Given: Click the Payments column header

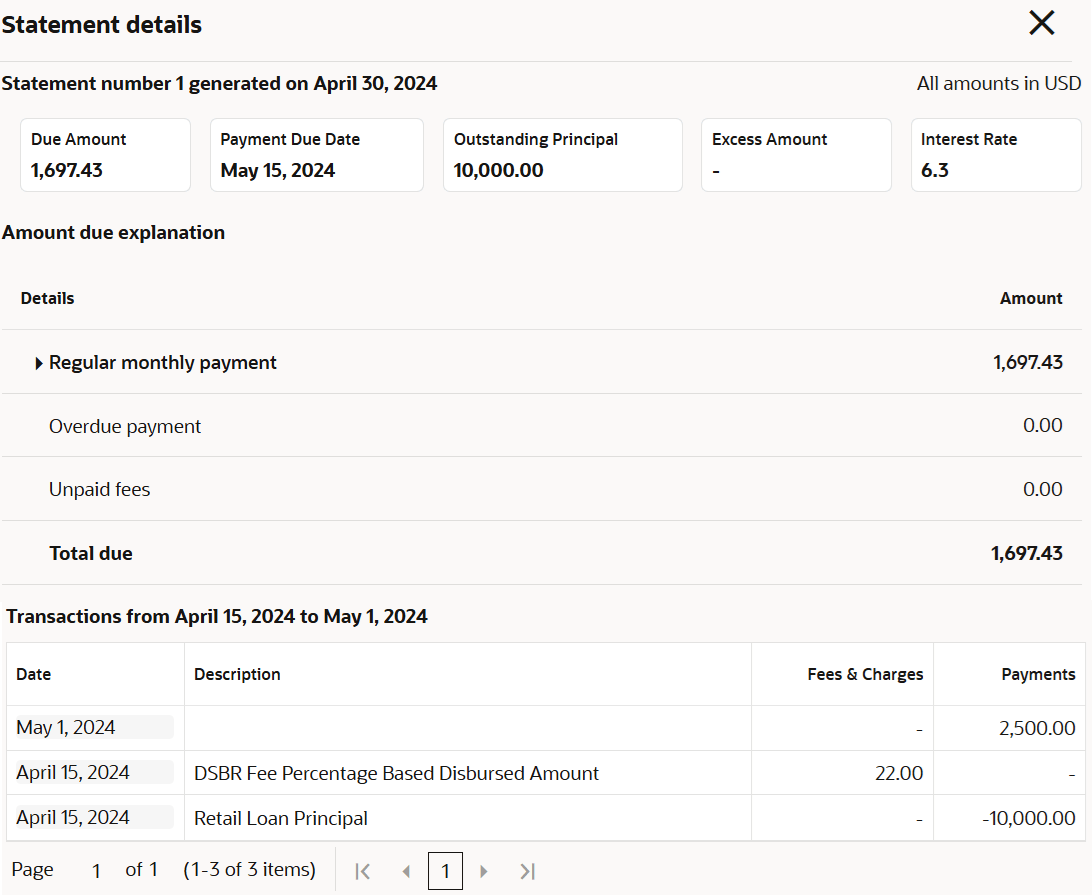Looking at the screenshot, I should coord(1038,674).
